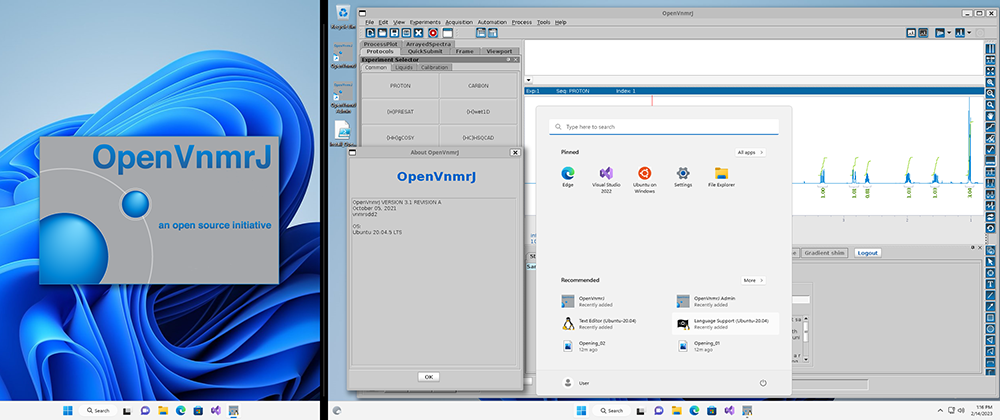
Task: Open dropdown arrow beside the spectrum toolbar icon
Action: coord(969,33)
